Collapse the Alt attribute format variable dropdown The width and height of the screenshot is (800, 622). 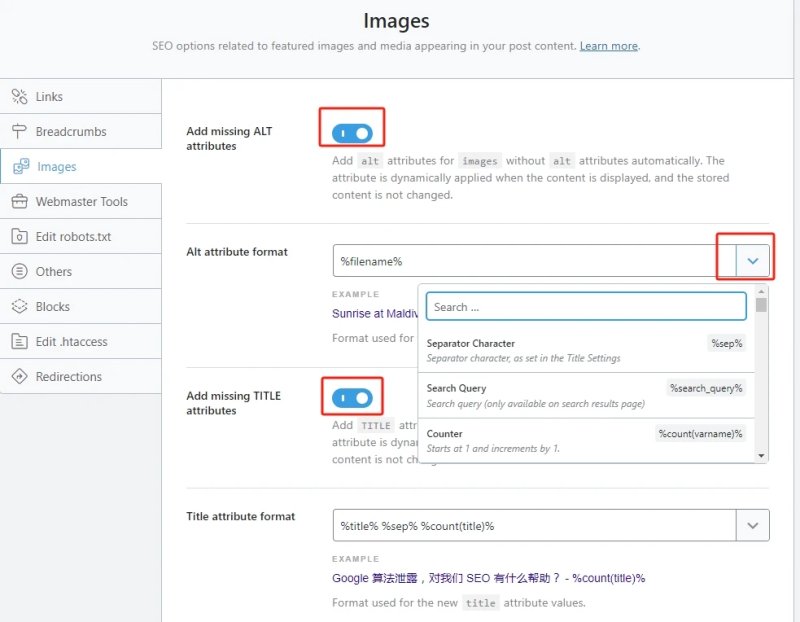753,261
